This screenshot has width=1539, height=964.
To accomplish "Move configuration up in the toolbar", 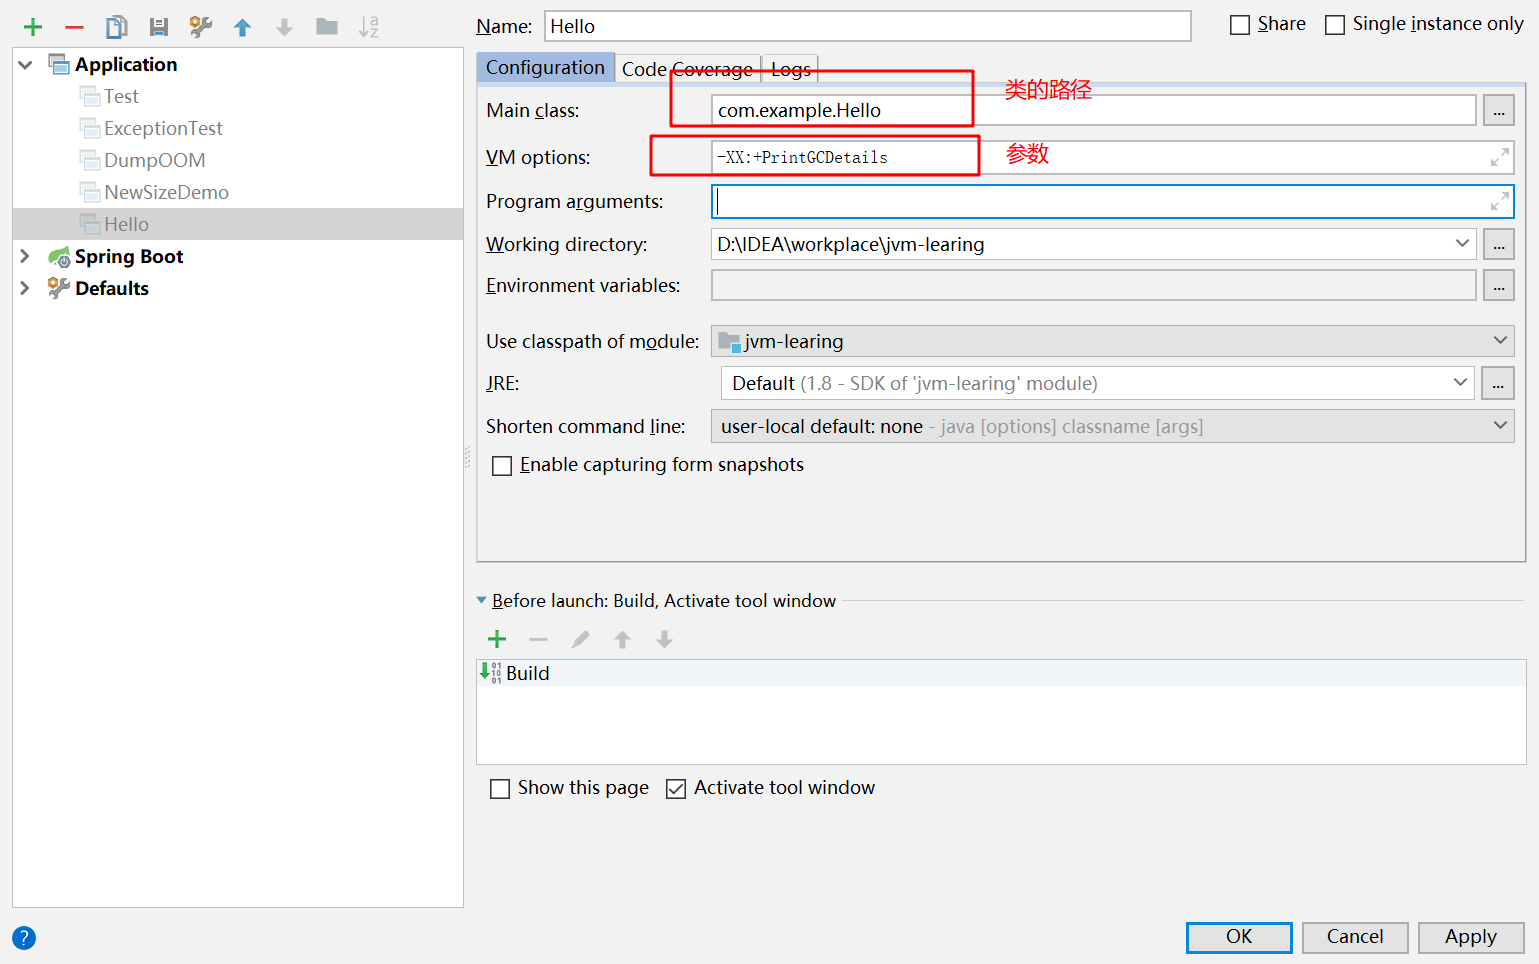I will click(243, 27).
